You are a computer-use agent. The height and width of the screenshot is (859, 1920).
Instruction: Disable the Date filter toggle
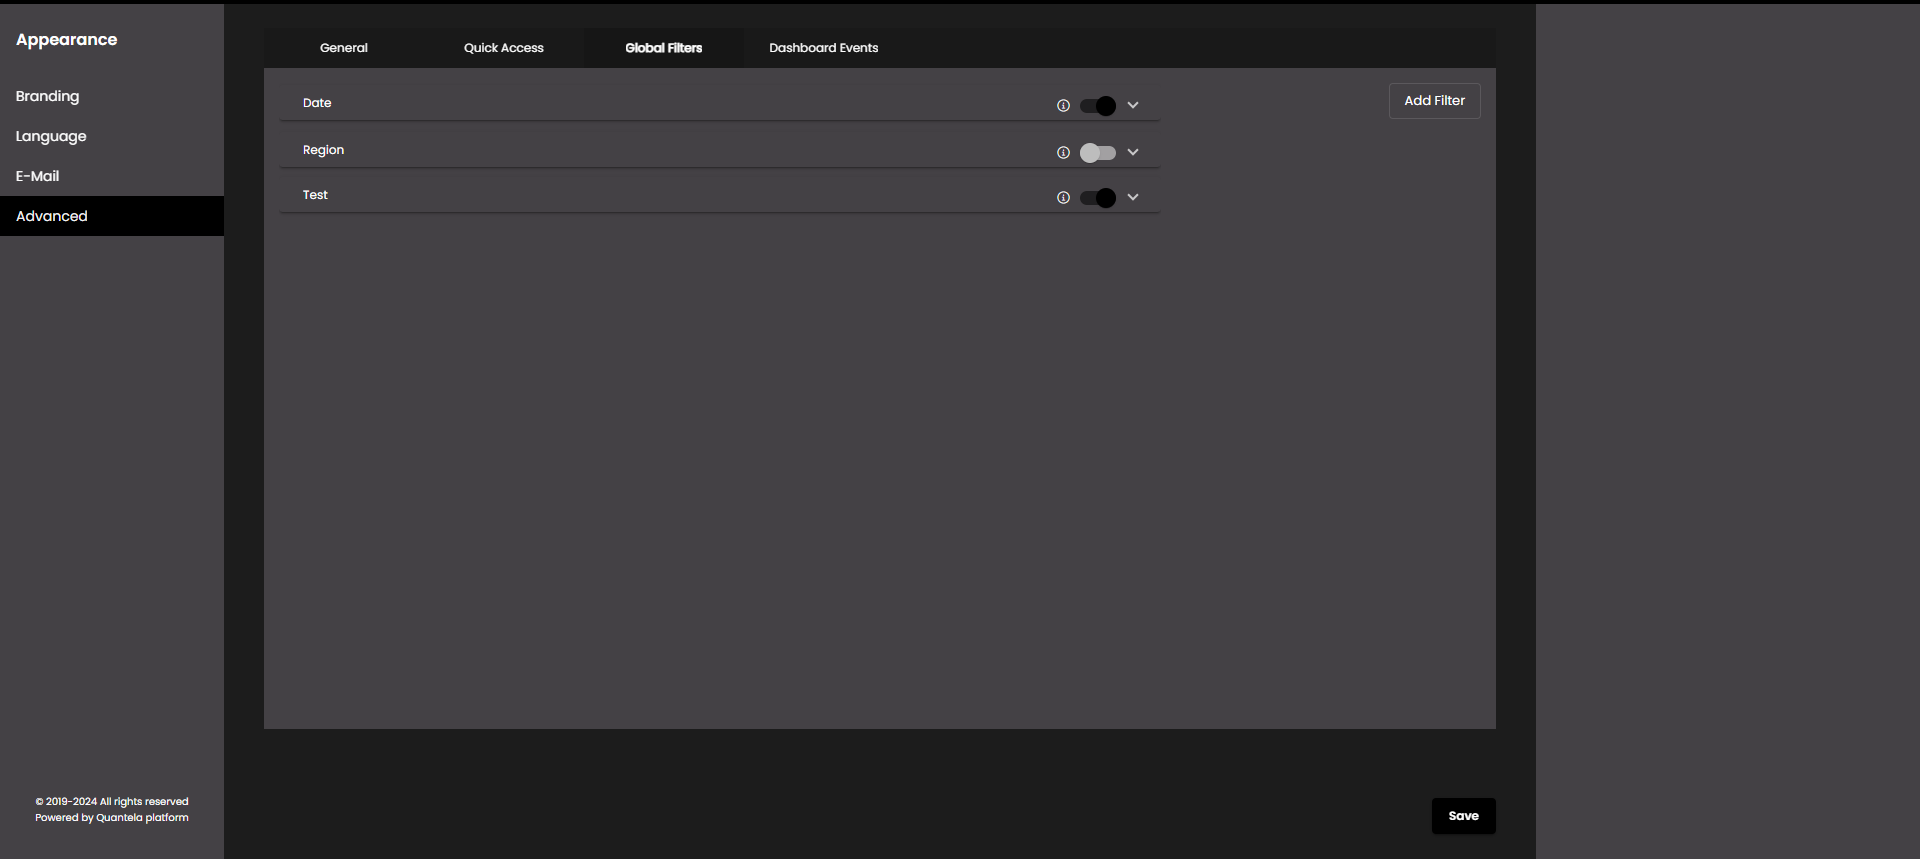(1098, 106)
